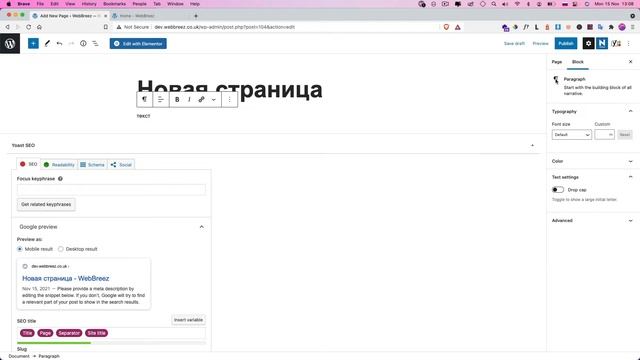
Task: Reset the custom font size
Action: (624, 135)
